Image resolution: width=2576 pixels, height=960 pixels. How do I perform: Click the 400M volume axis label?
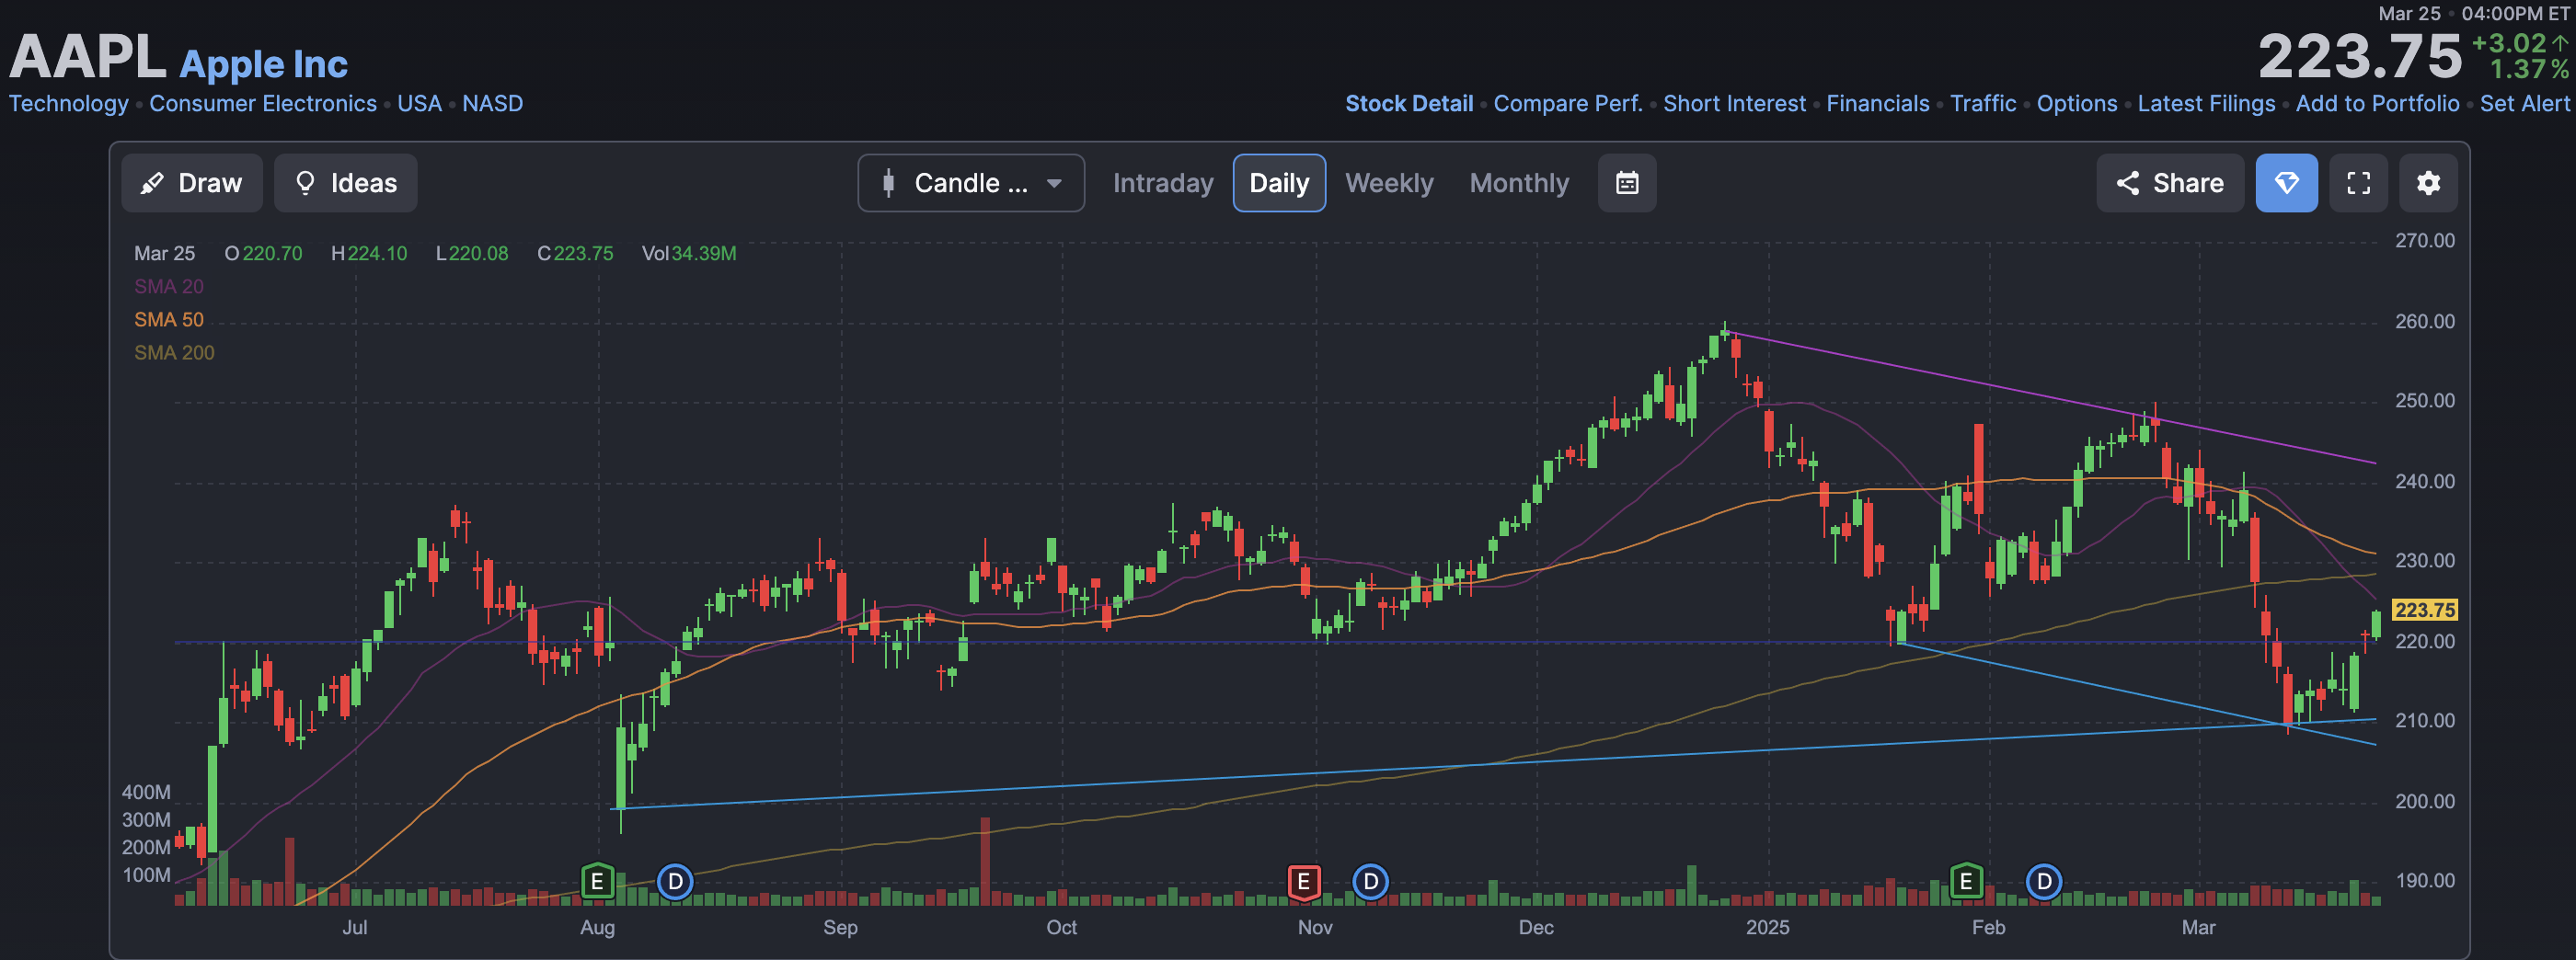[146, 792]
